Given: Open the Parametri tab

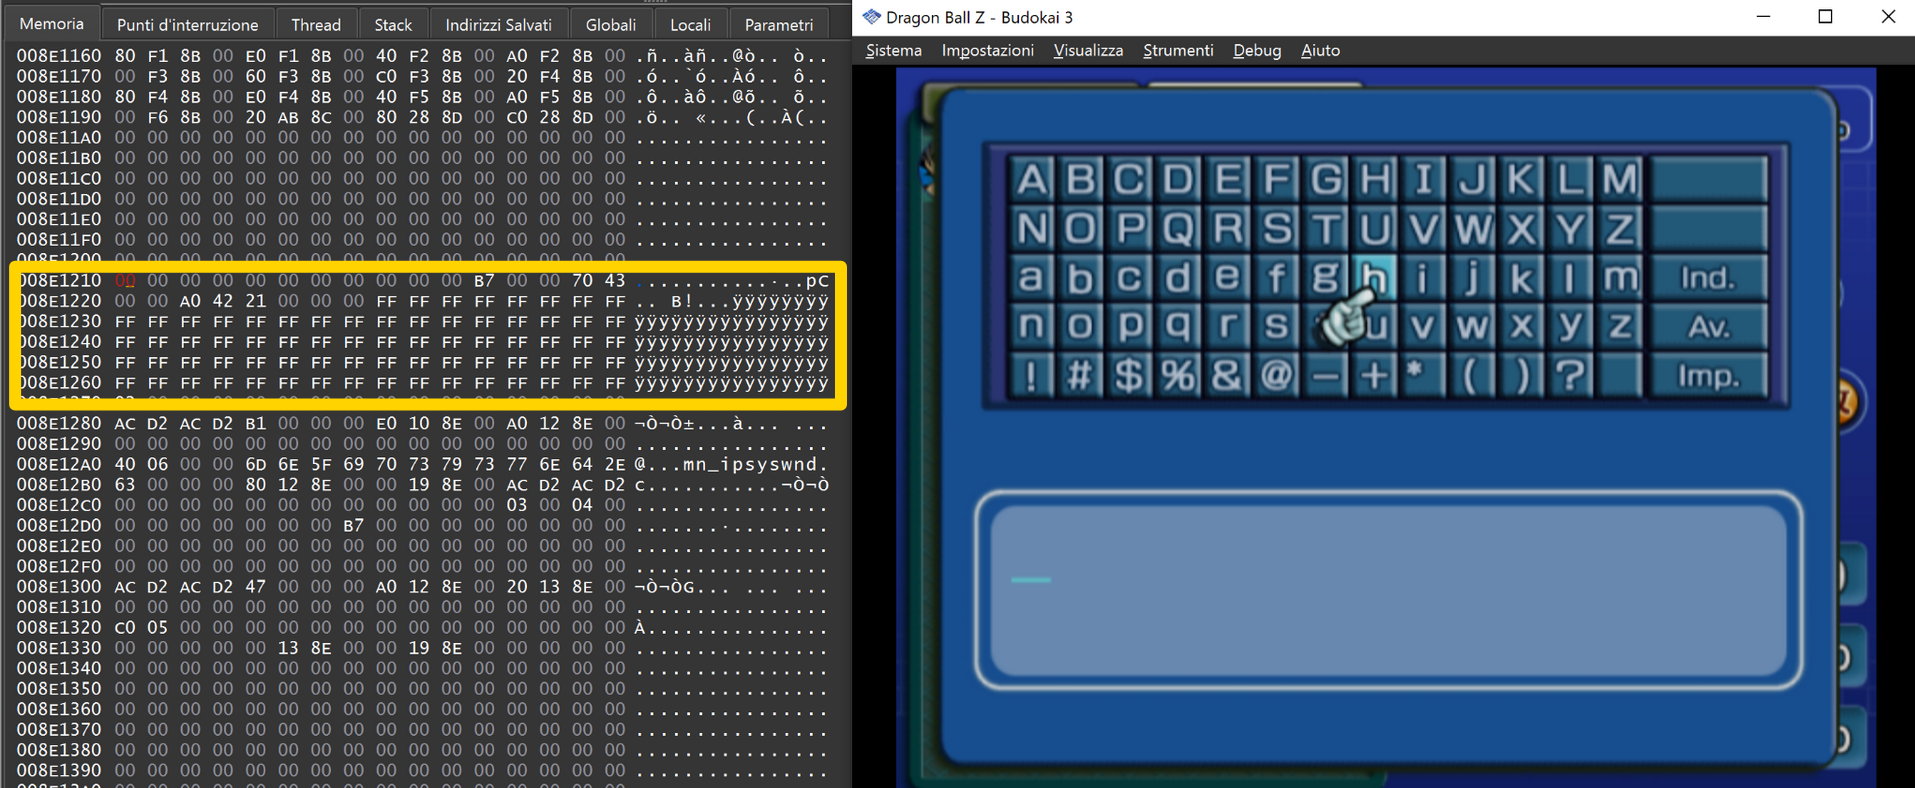Looking at the screenshot, I should point(779,24).
